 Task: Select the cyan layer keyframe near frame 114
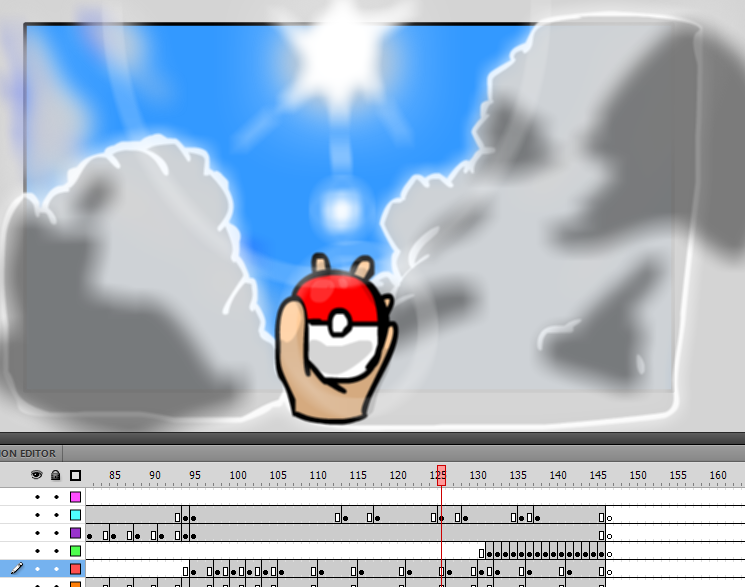tap(345, 518)
